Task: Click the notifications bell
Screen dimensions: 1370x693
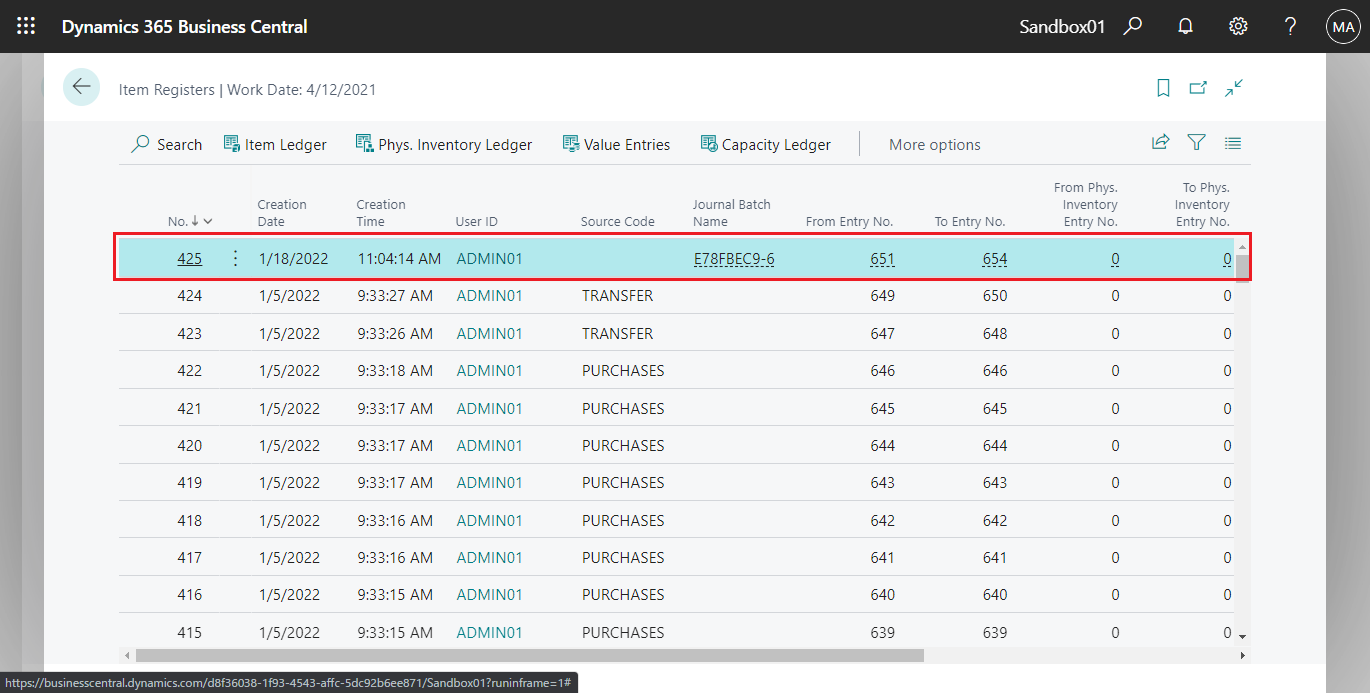Action: pos(1185,26)
